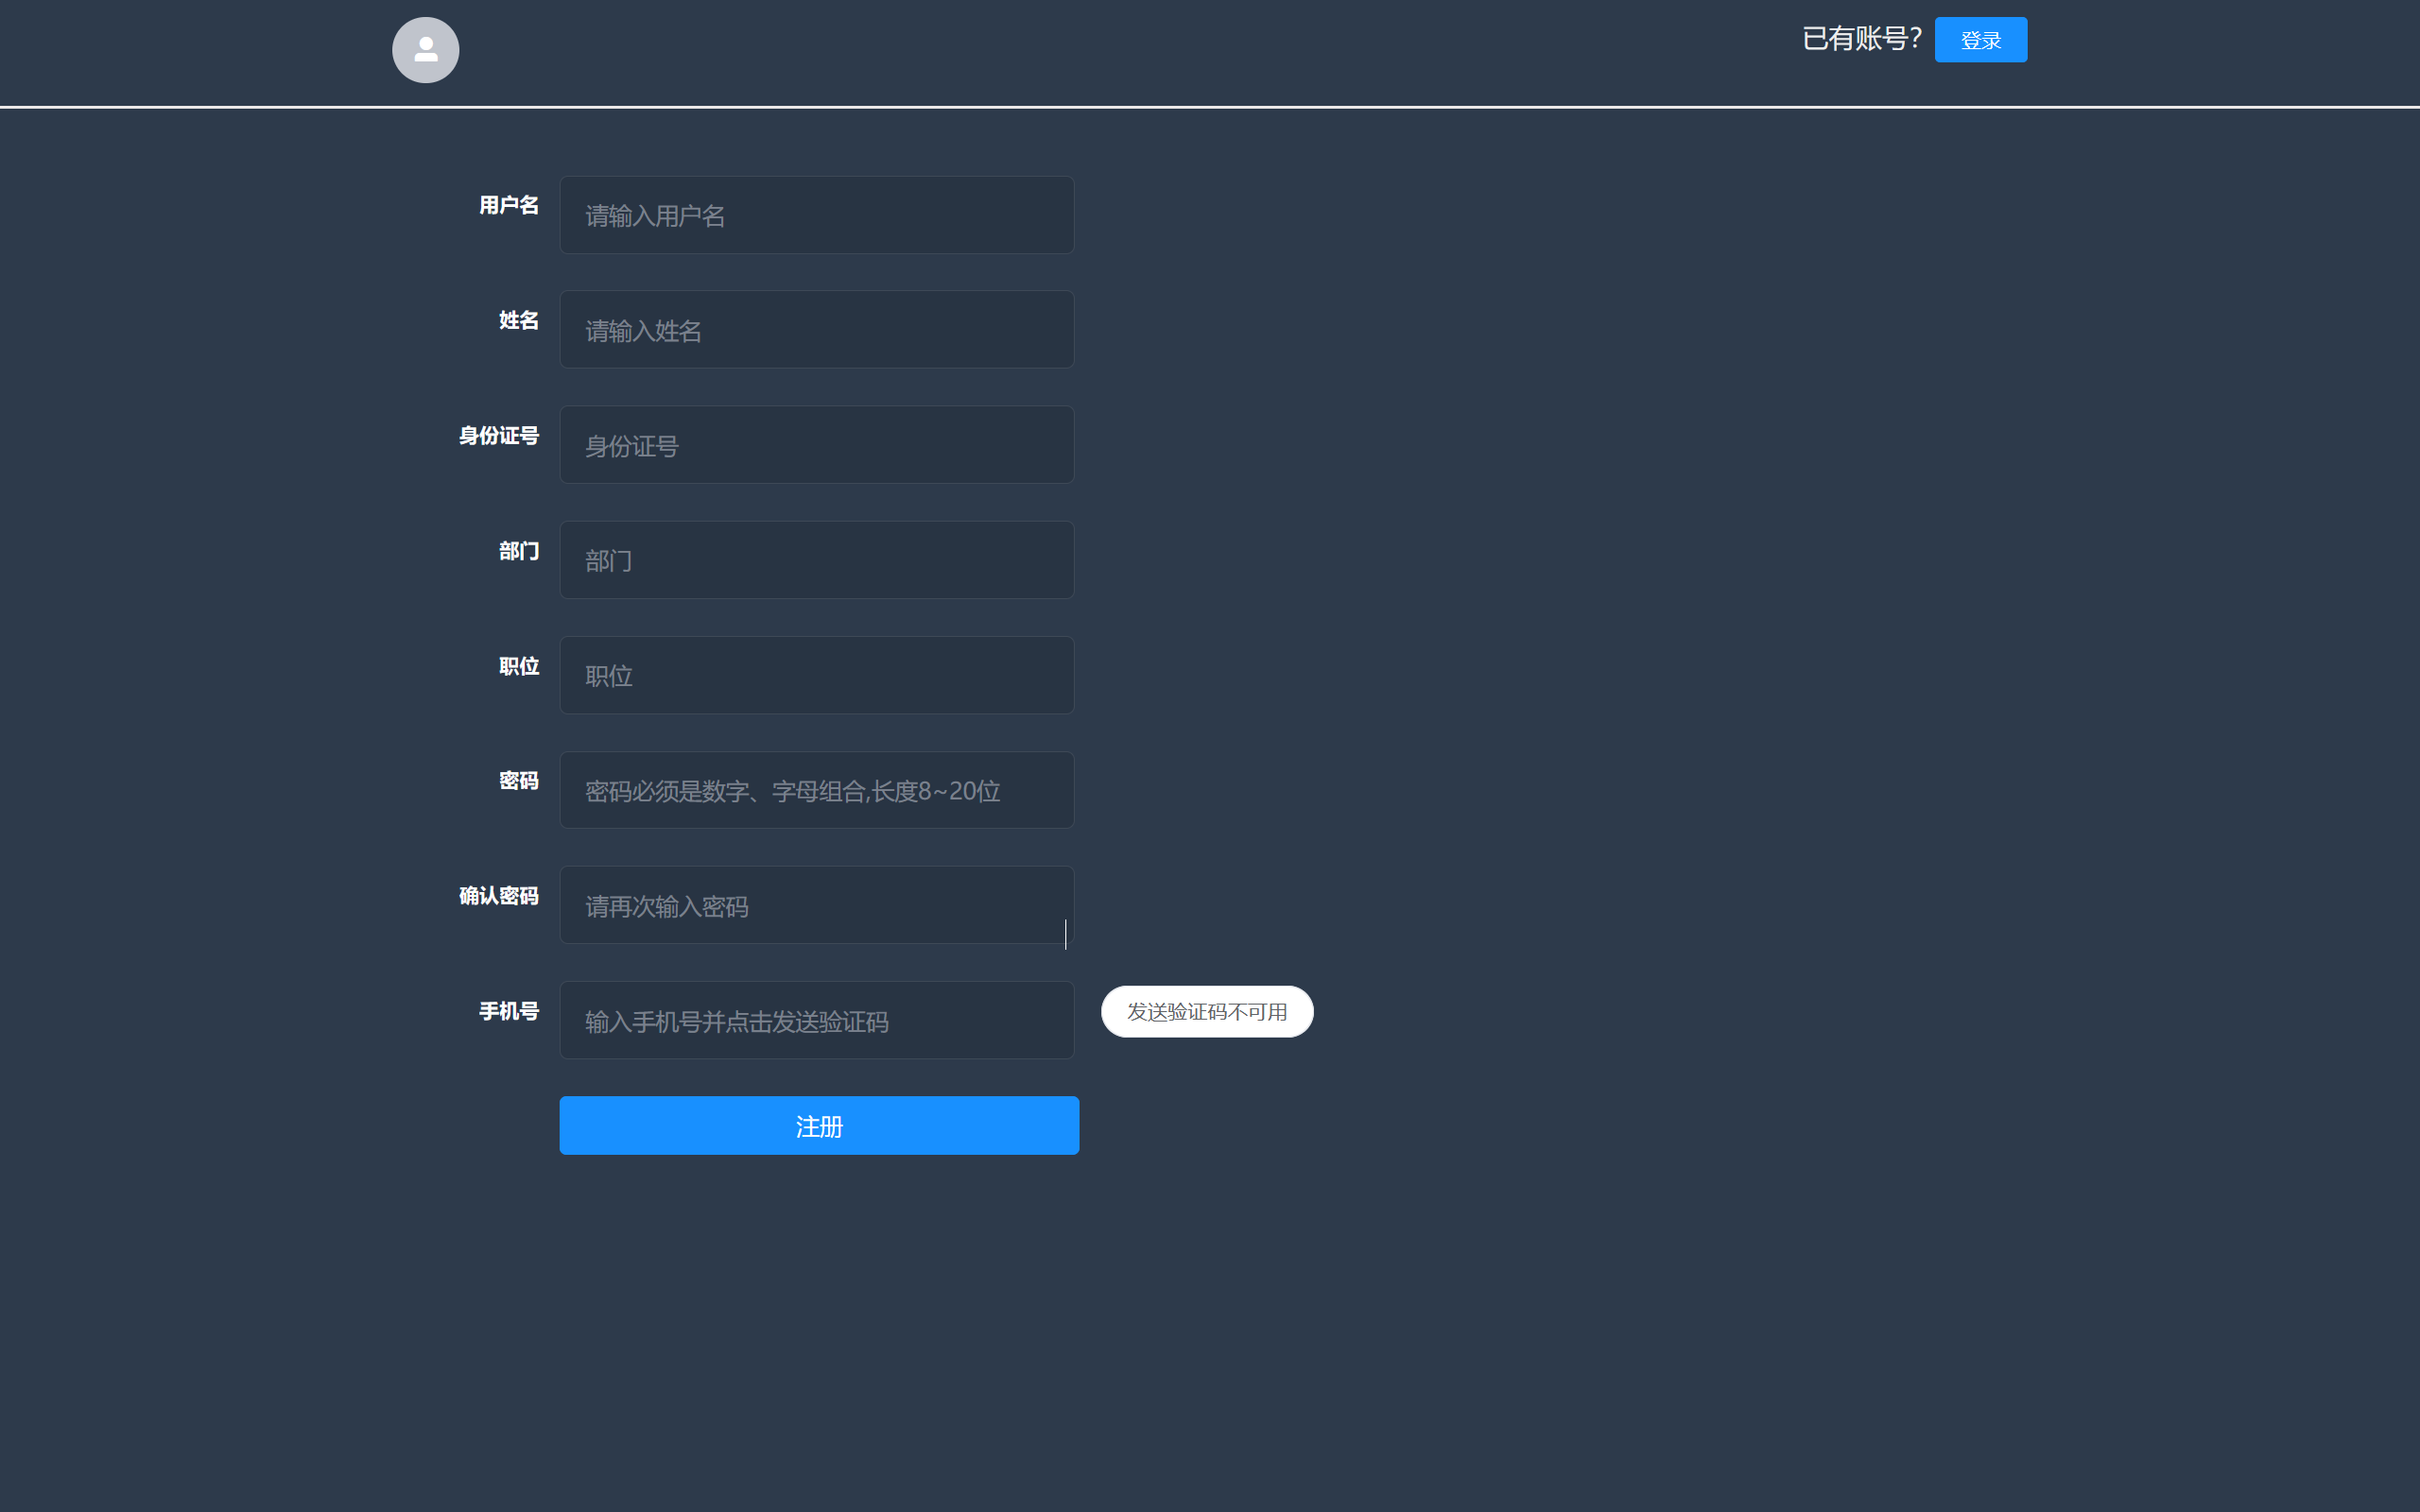Viewport: 2420px width, 1512px height.
Task: Focus the 身份证号 ID number field
Action: tap(816, 445)
